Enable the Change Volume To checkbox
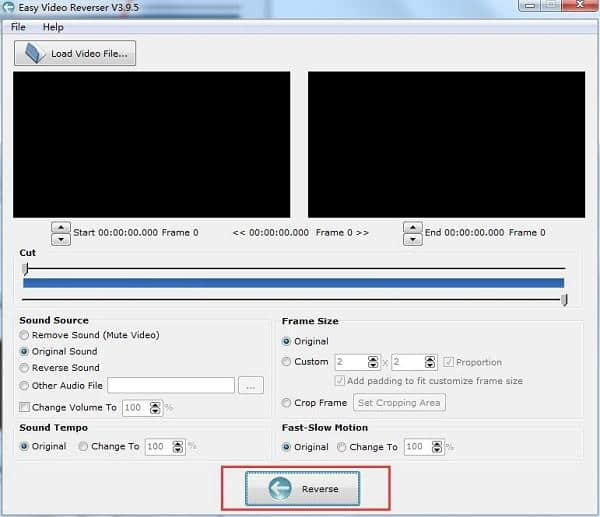This screenshot has height=517, width=600. click(24, 407)
